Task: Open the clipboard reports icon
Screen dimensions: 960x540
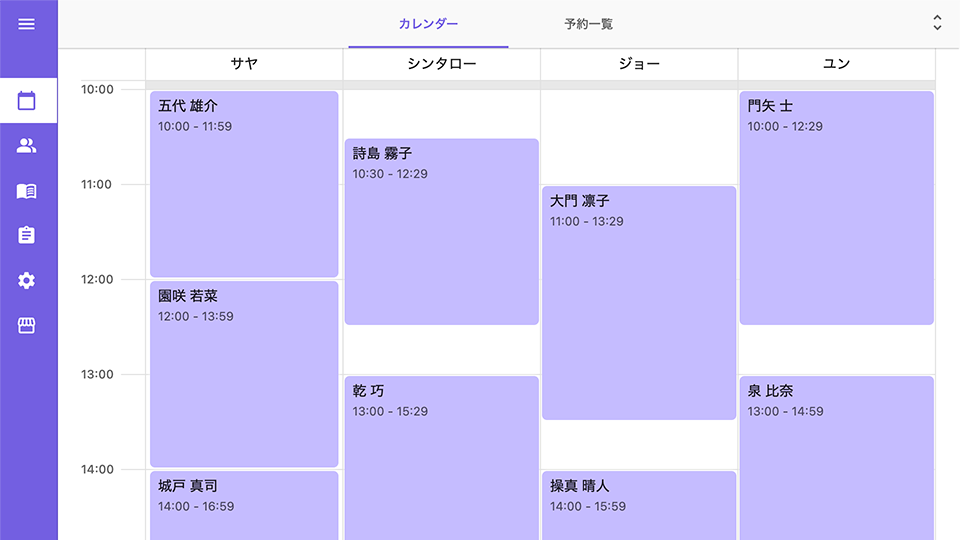Action: pyautogui.click(x=27, y=236)
